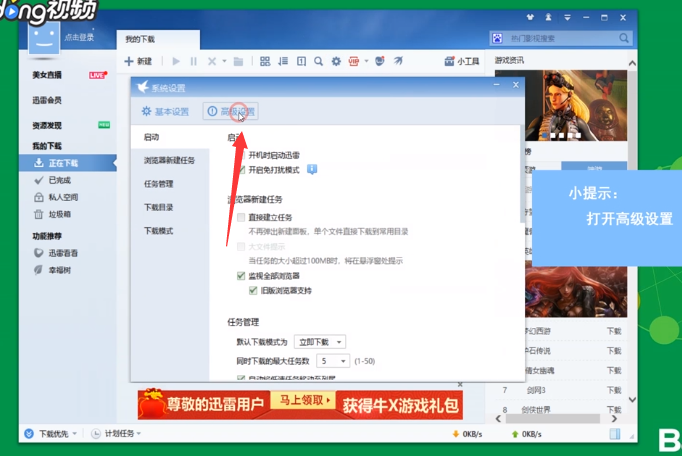Open the main menu down-arrow in title bar

coord(567,18)
